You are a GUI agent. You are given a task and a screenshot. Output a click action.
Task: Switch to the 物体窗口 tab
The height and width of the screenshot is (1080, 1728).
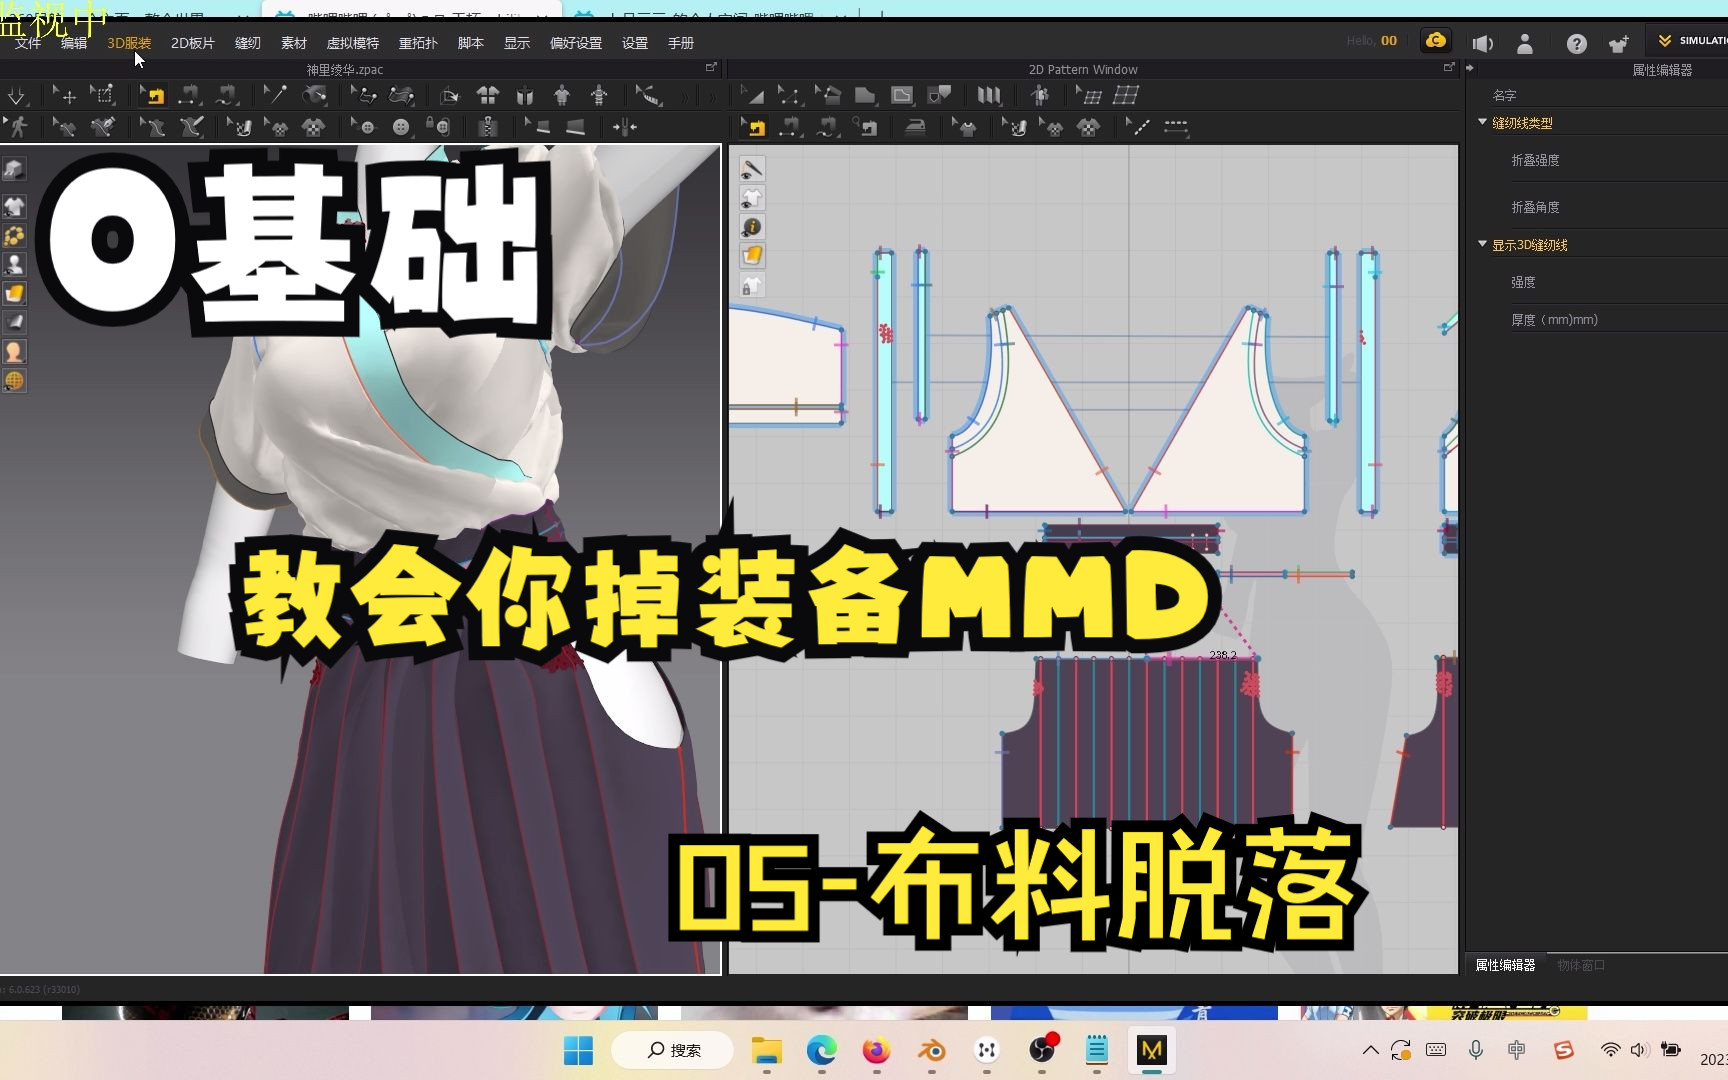click(x=1581, y=965)
